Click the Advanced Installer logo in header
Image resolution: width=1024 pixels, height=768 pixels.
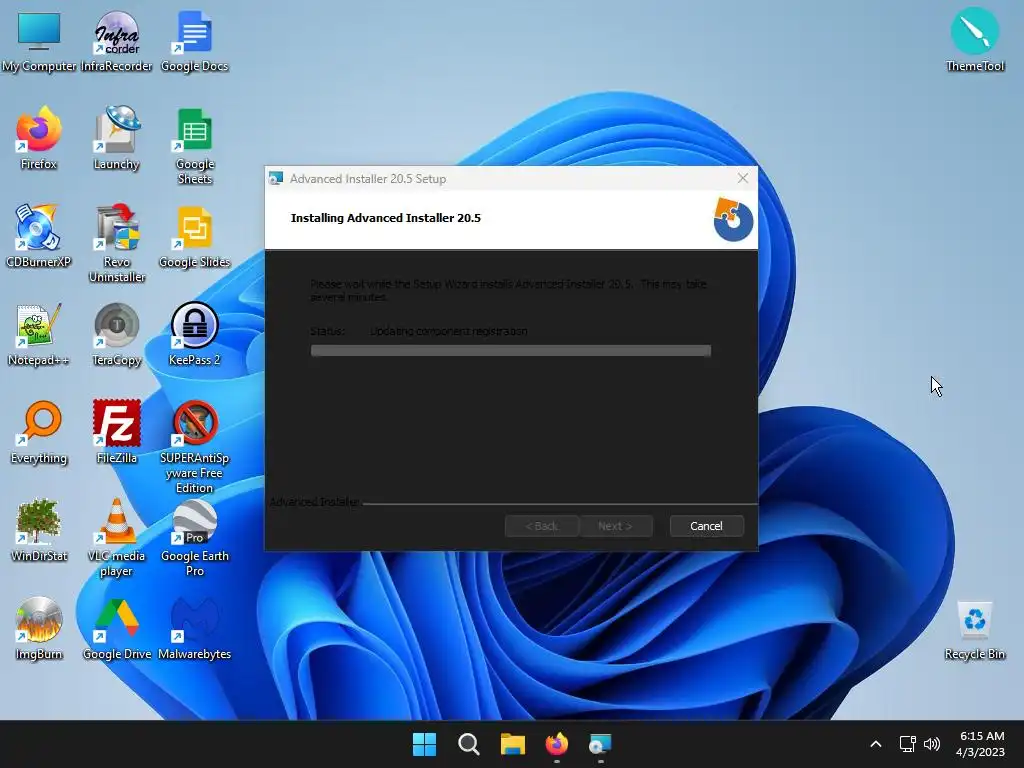(x=733, y=219)
